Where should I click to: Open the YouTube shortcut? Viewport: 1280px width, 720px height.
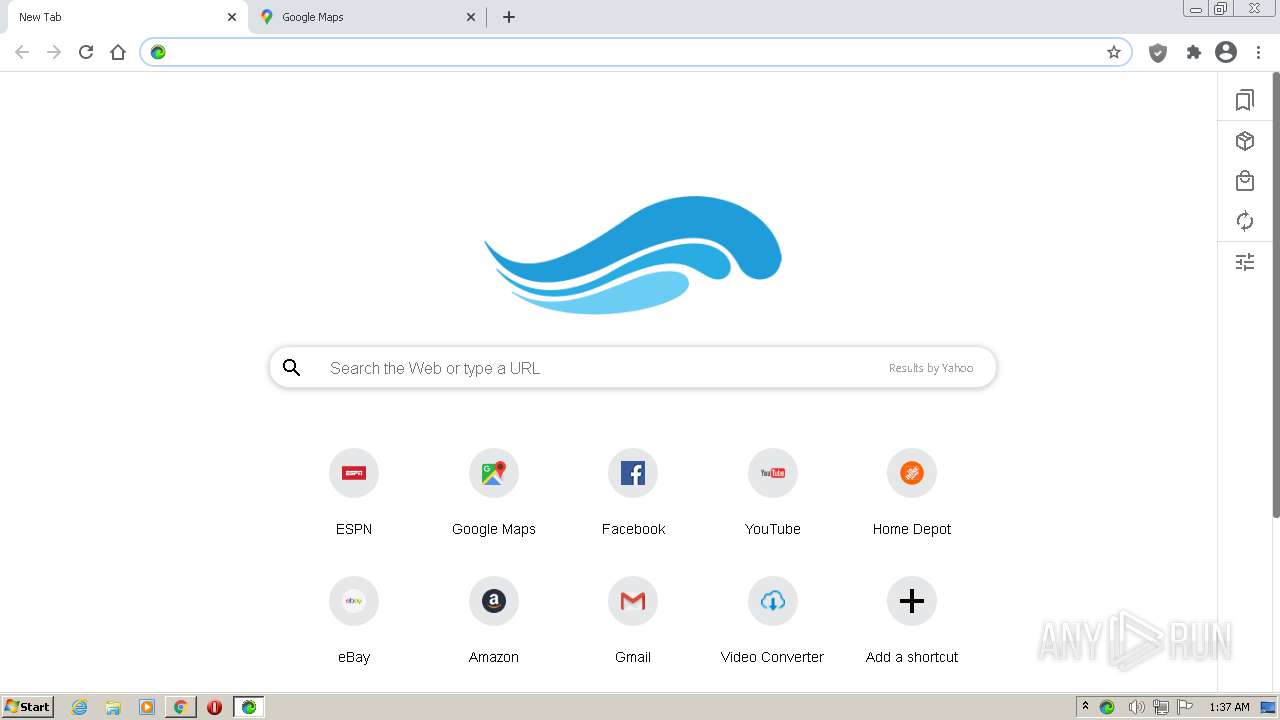[x=773, y=473]
